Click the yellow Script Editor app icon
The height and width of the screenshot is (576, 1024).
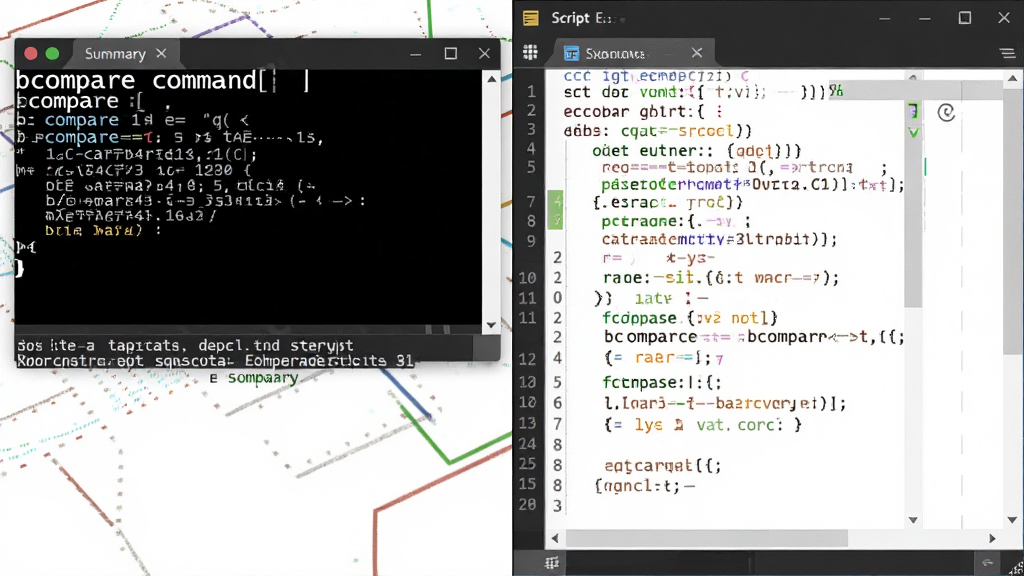click(x=531, y=18)
